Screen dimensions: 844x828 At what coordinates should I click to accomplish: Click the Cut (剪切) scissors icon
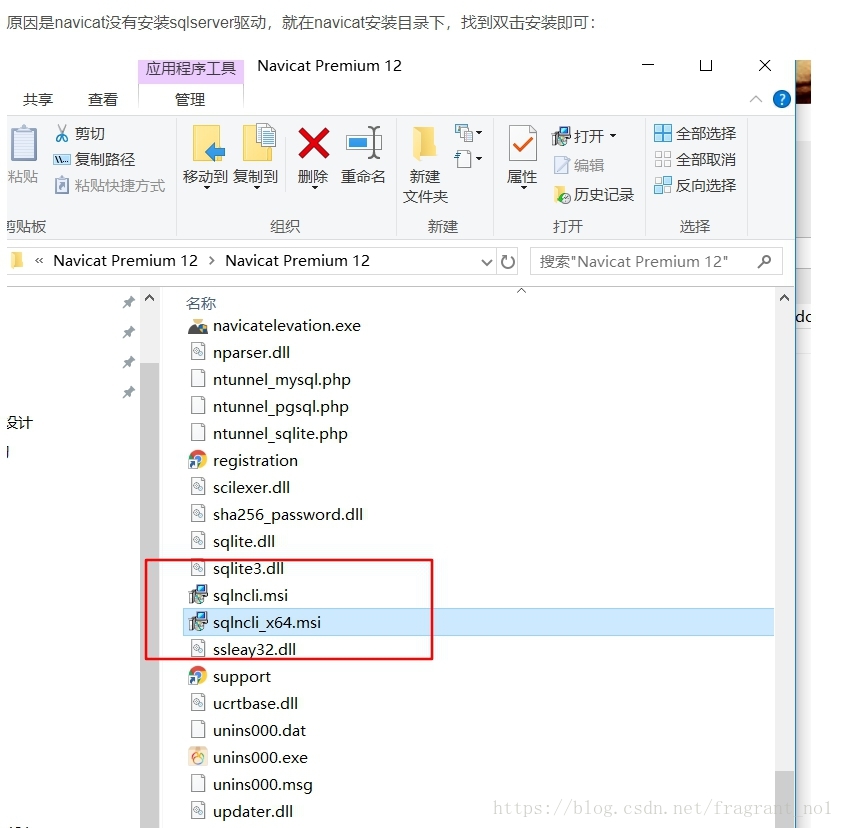(62, 133)
